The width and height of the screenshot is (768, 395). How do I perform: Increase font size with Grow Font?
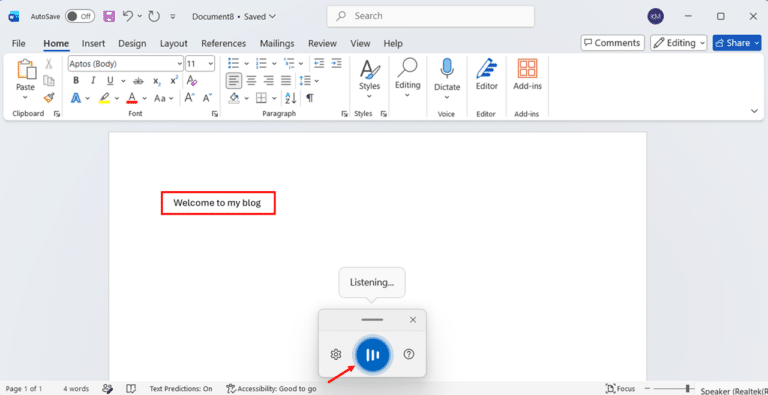coord(190,98)
